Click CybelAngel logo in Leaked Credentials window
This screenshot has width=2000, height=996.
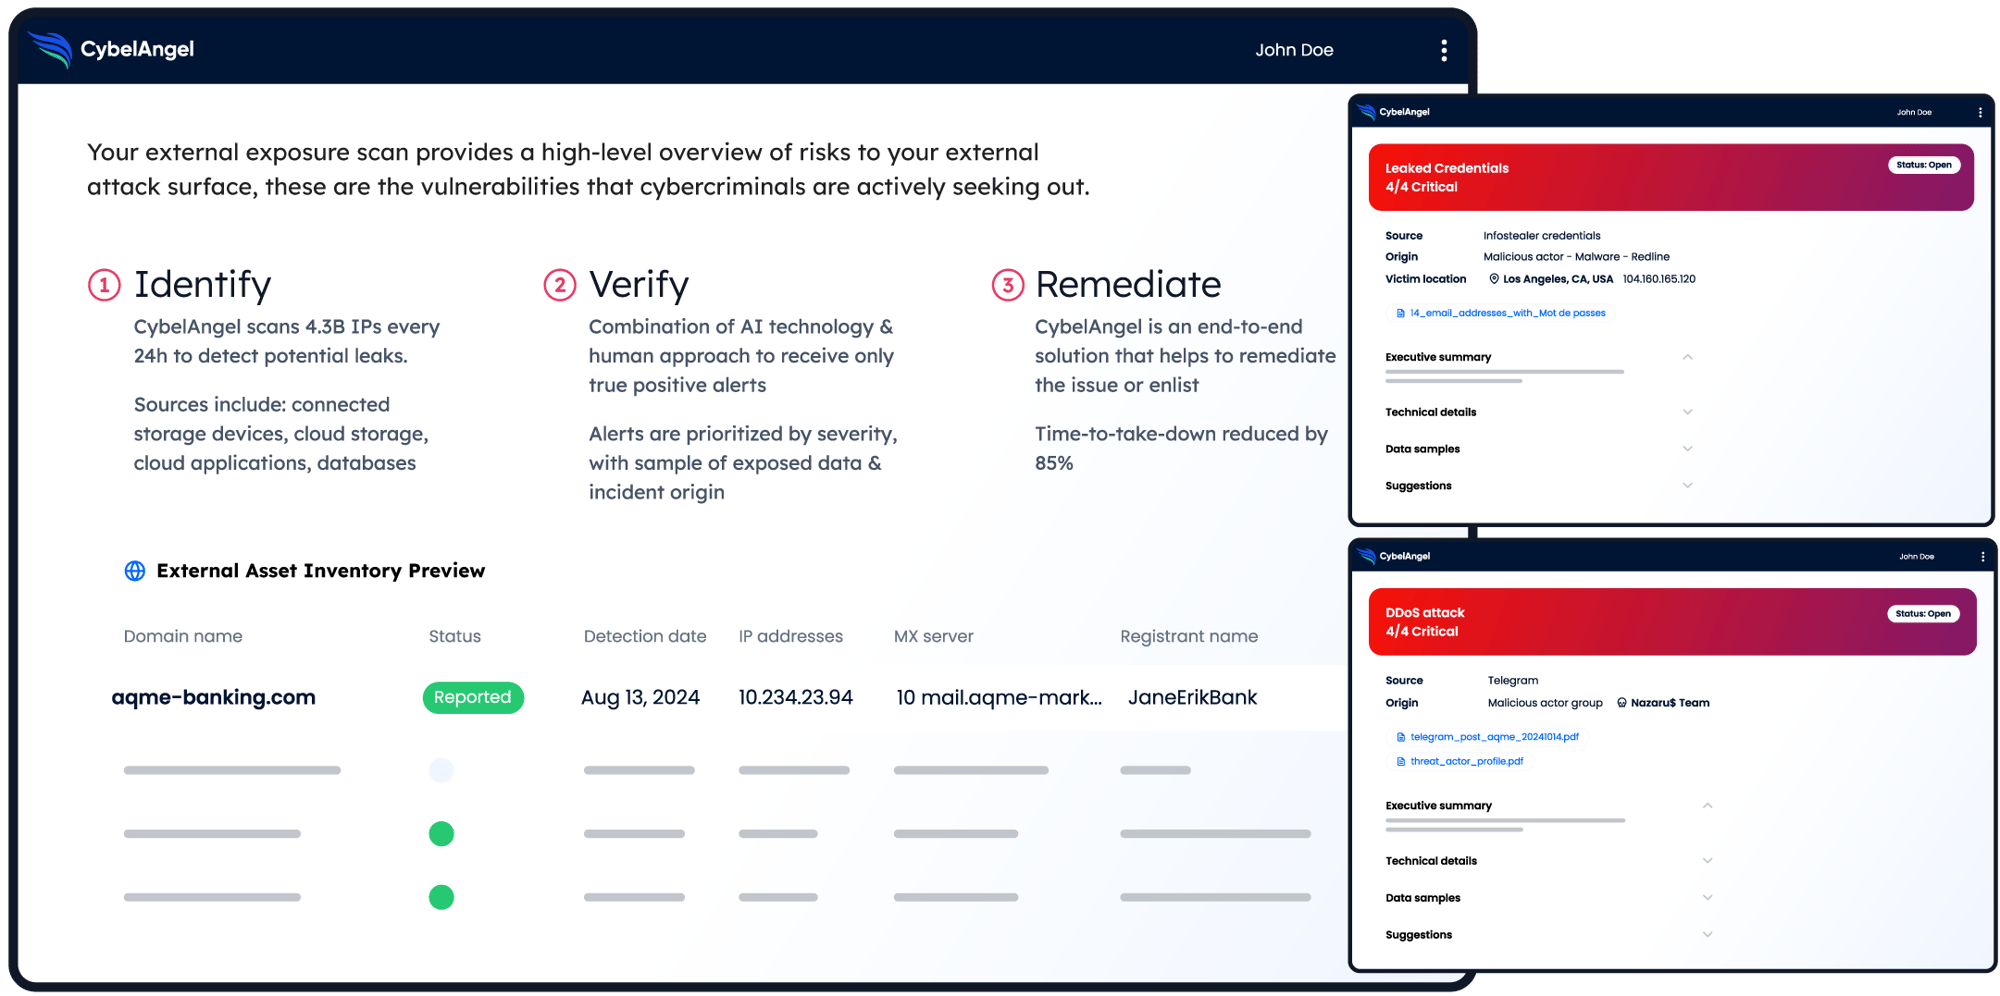[1394, 112]
